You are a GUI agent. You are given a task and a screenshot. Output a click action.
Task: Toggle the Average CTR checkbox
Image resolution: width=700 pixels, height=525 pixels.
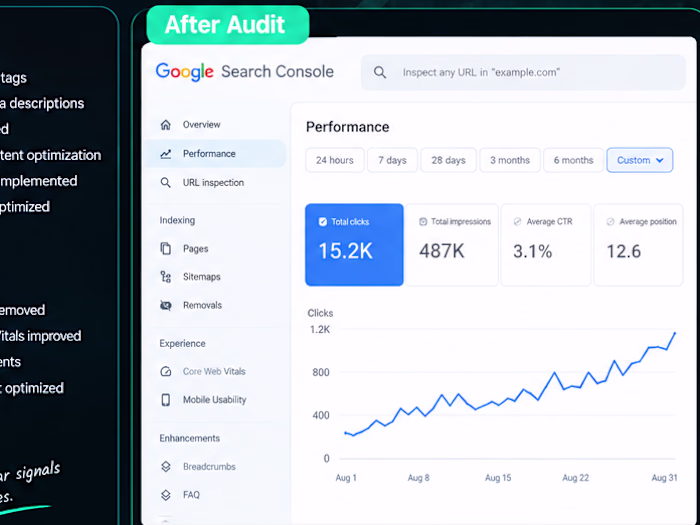coord(517,222)
